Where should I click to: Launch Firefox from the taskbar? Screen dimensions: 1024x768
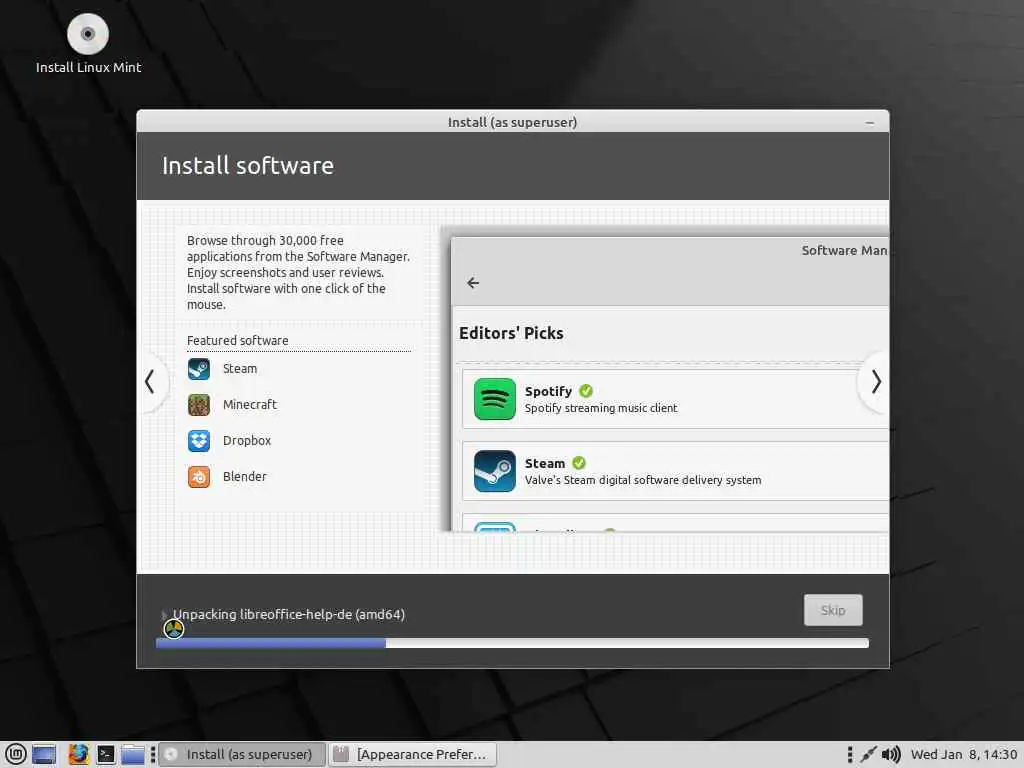78,754
